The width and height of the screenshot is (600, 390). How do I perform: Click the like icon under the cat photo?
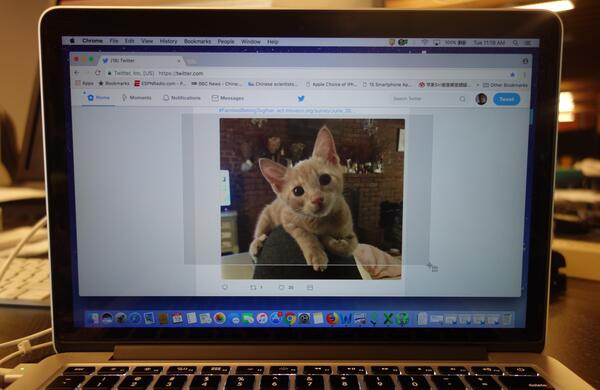click(281, 287)
